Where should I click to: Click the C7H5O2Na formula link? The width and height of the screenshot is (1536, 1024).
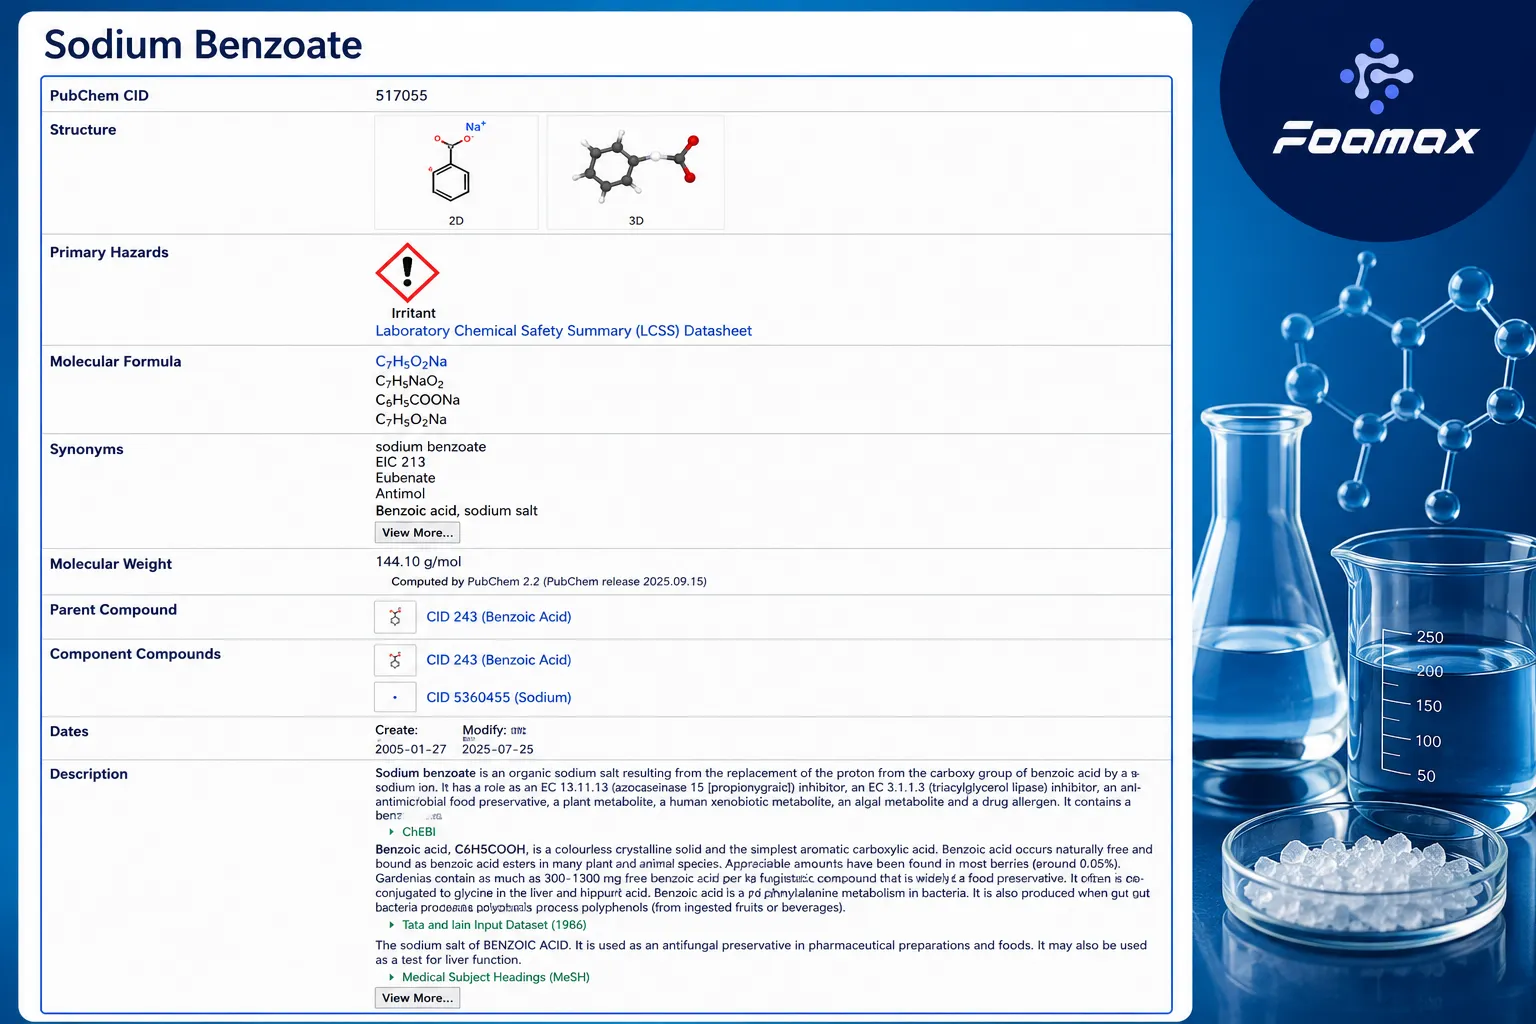point(411,362)
